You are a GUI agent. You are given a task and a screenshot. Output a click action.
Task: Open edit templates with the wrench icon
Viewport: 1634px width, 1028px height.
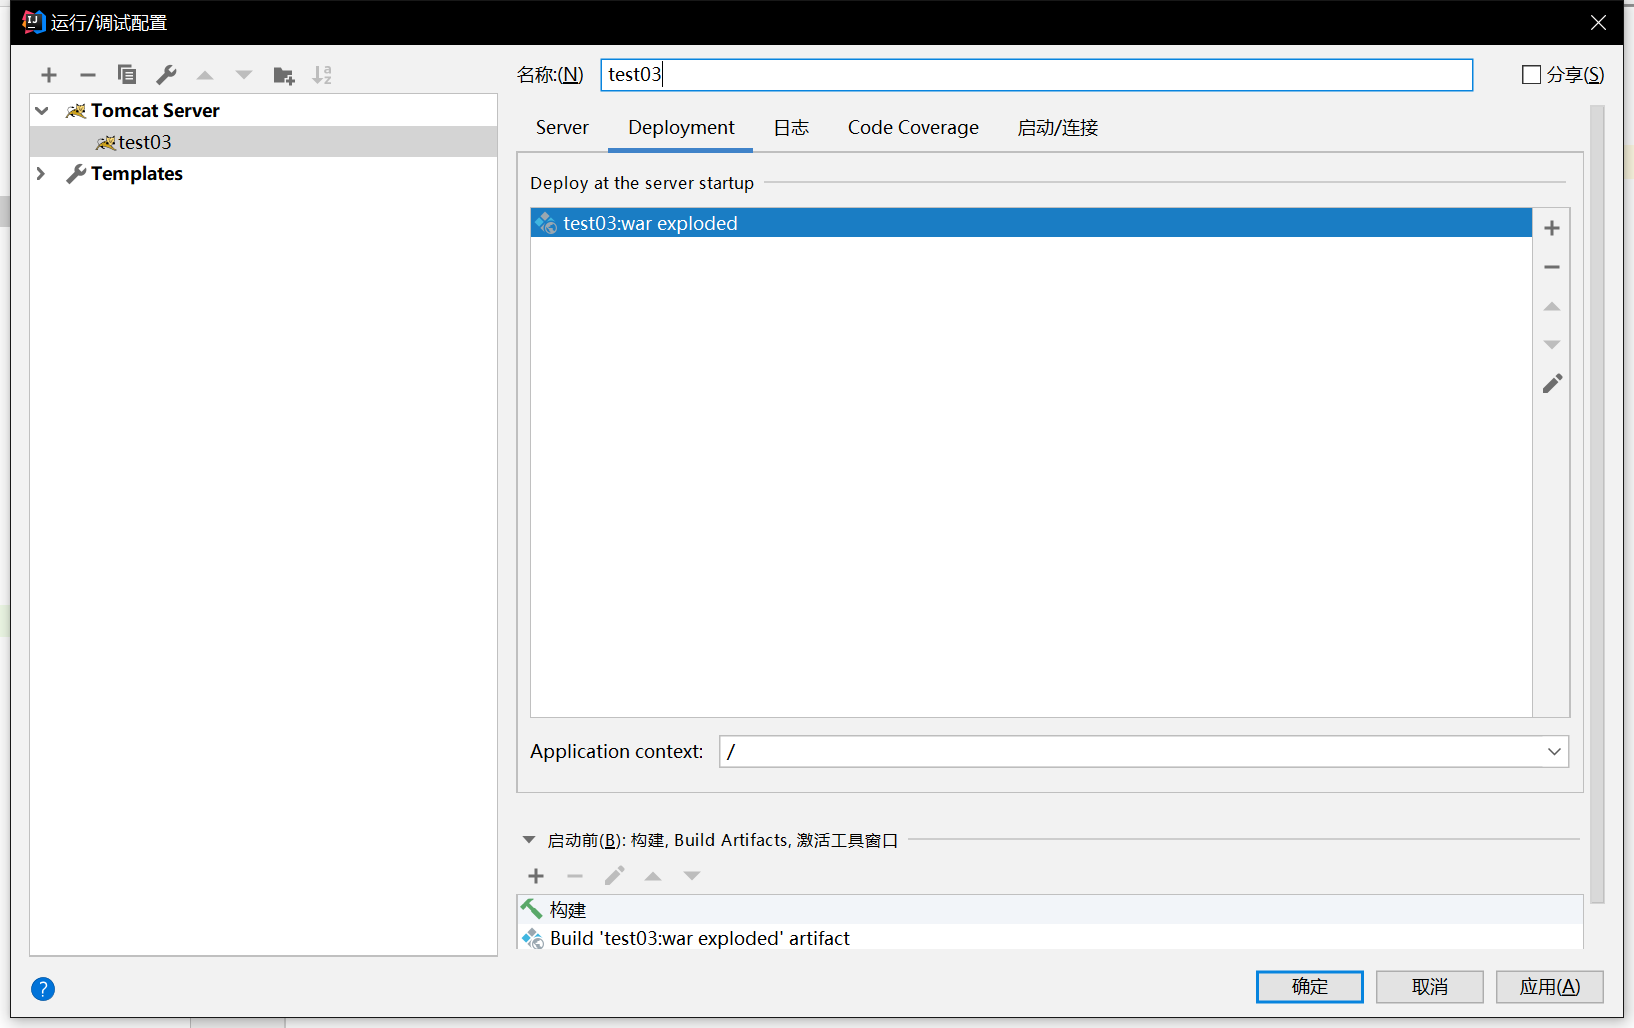(166, 74)
